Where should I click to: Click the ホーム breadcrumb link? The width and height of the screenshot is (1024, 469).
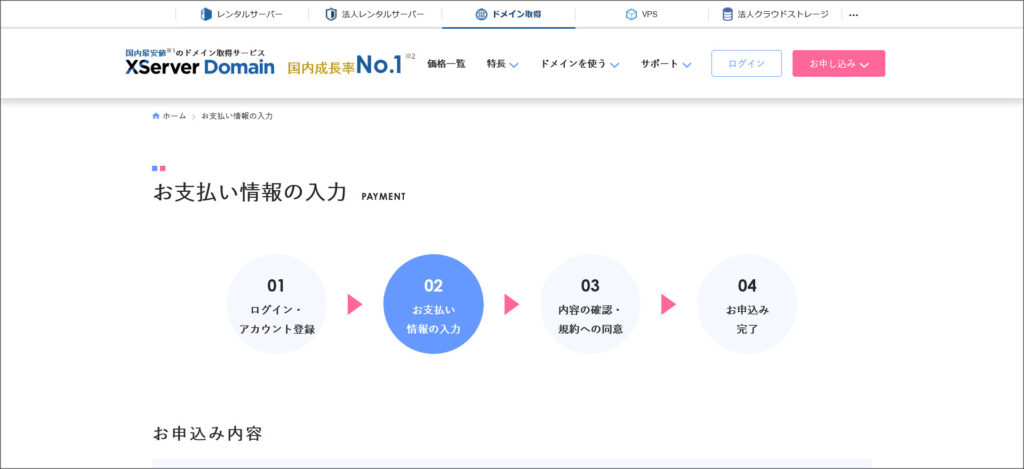(x=174, y=116)
